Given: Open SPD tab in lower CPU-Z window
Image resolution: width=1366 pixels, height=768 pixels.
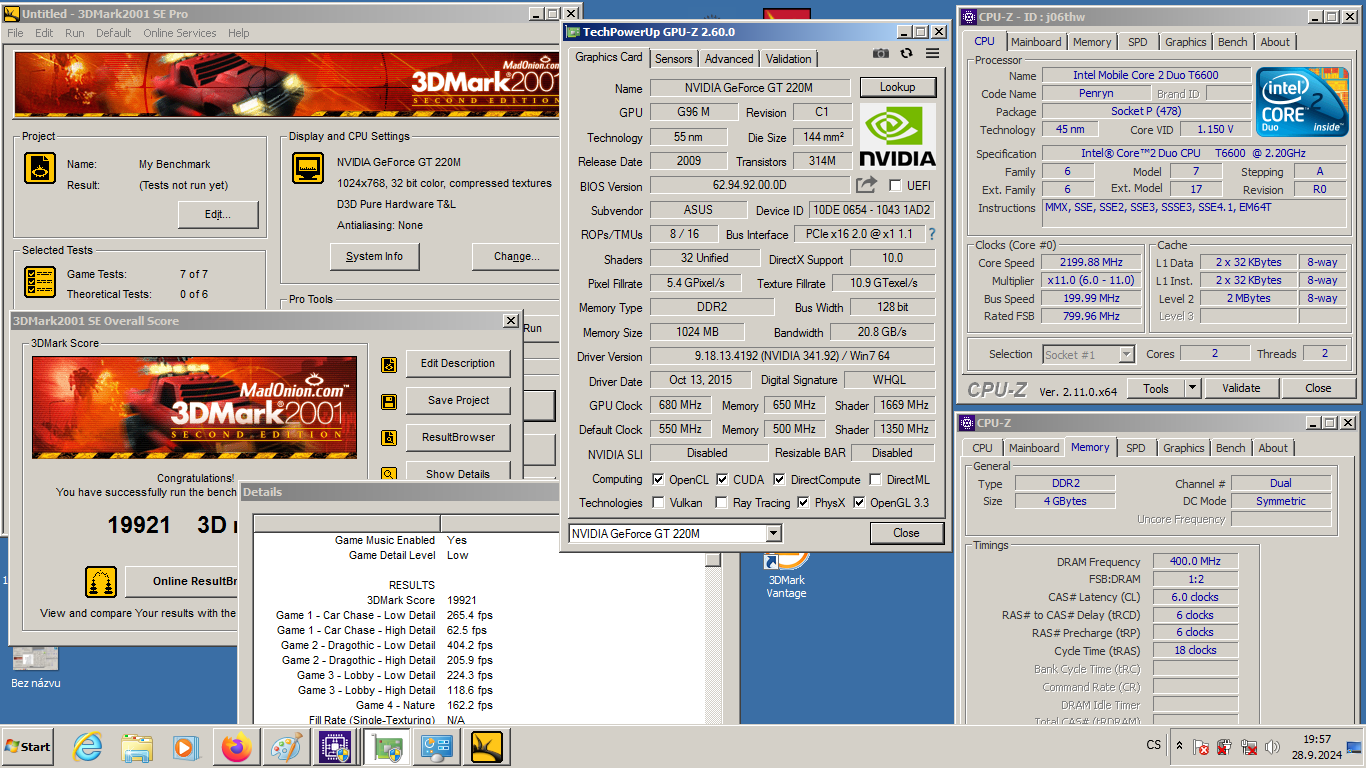Looking at the screenshot, I should coord(1135,448).
